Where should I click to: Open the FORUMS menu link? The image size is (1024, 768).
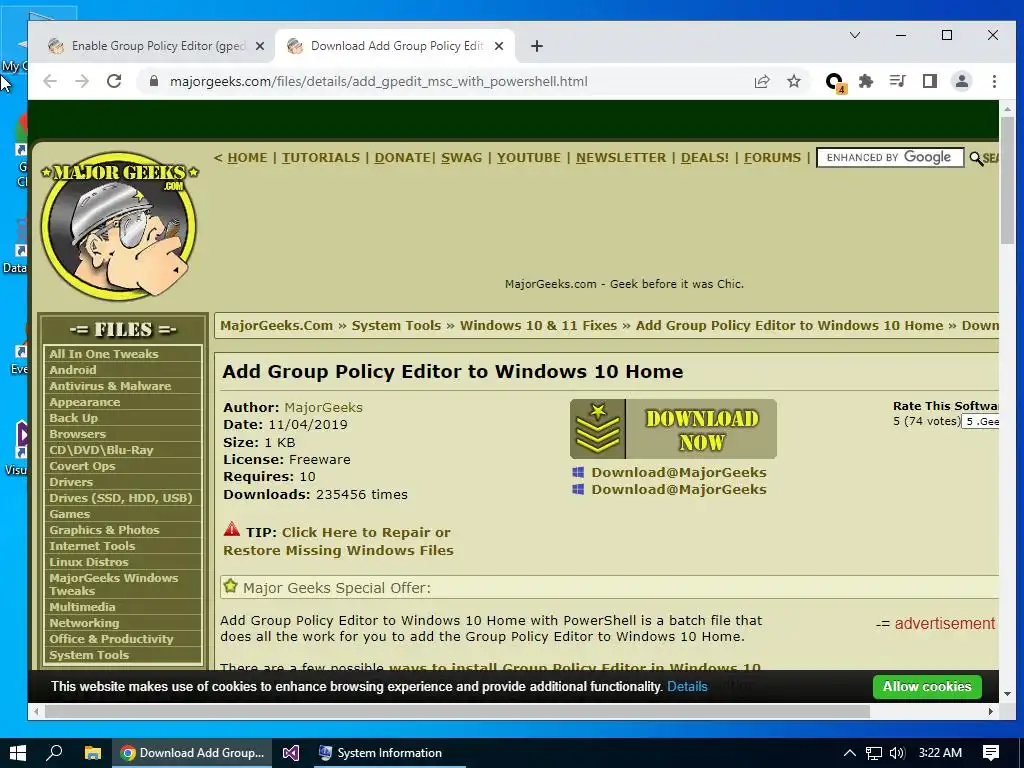click(x=773, y=158)
